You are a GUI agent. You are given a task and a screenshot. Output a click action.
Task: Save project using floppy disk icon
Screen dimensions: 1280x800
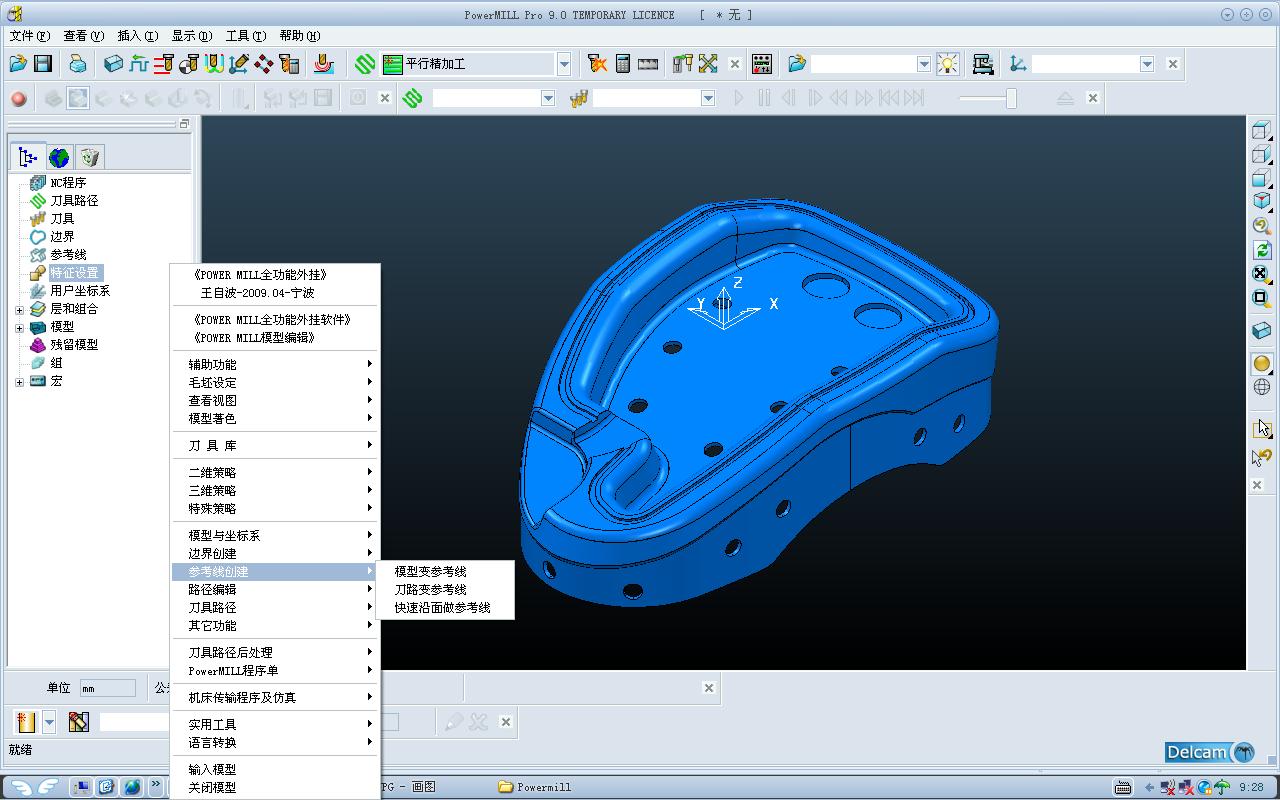(43, 64)
